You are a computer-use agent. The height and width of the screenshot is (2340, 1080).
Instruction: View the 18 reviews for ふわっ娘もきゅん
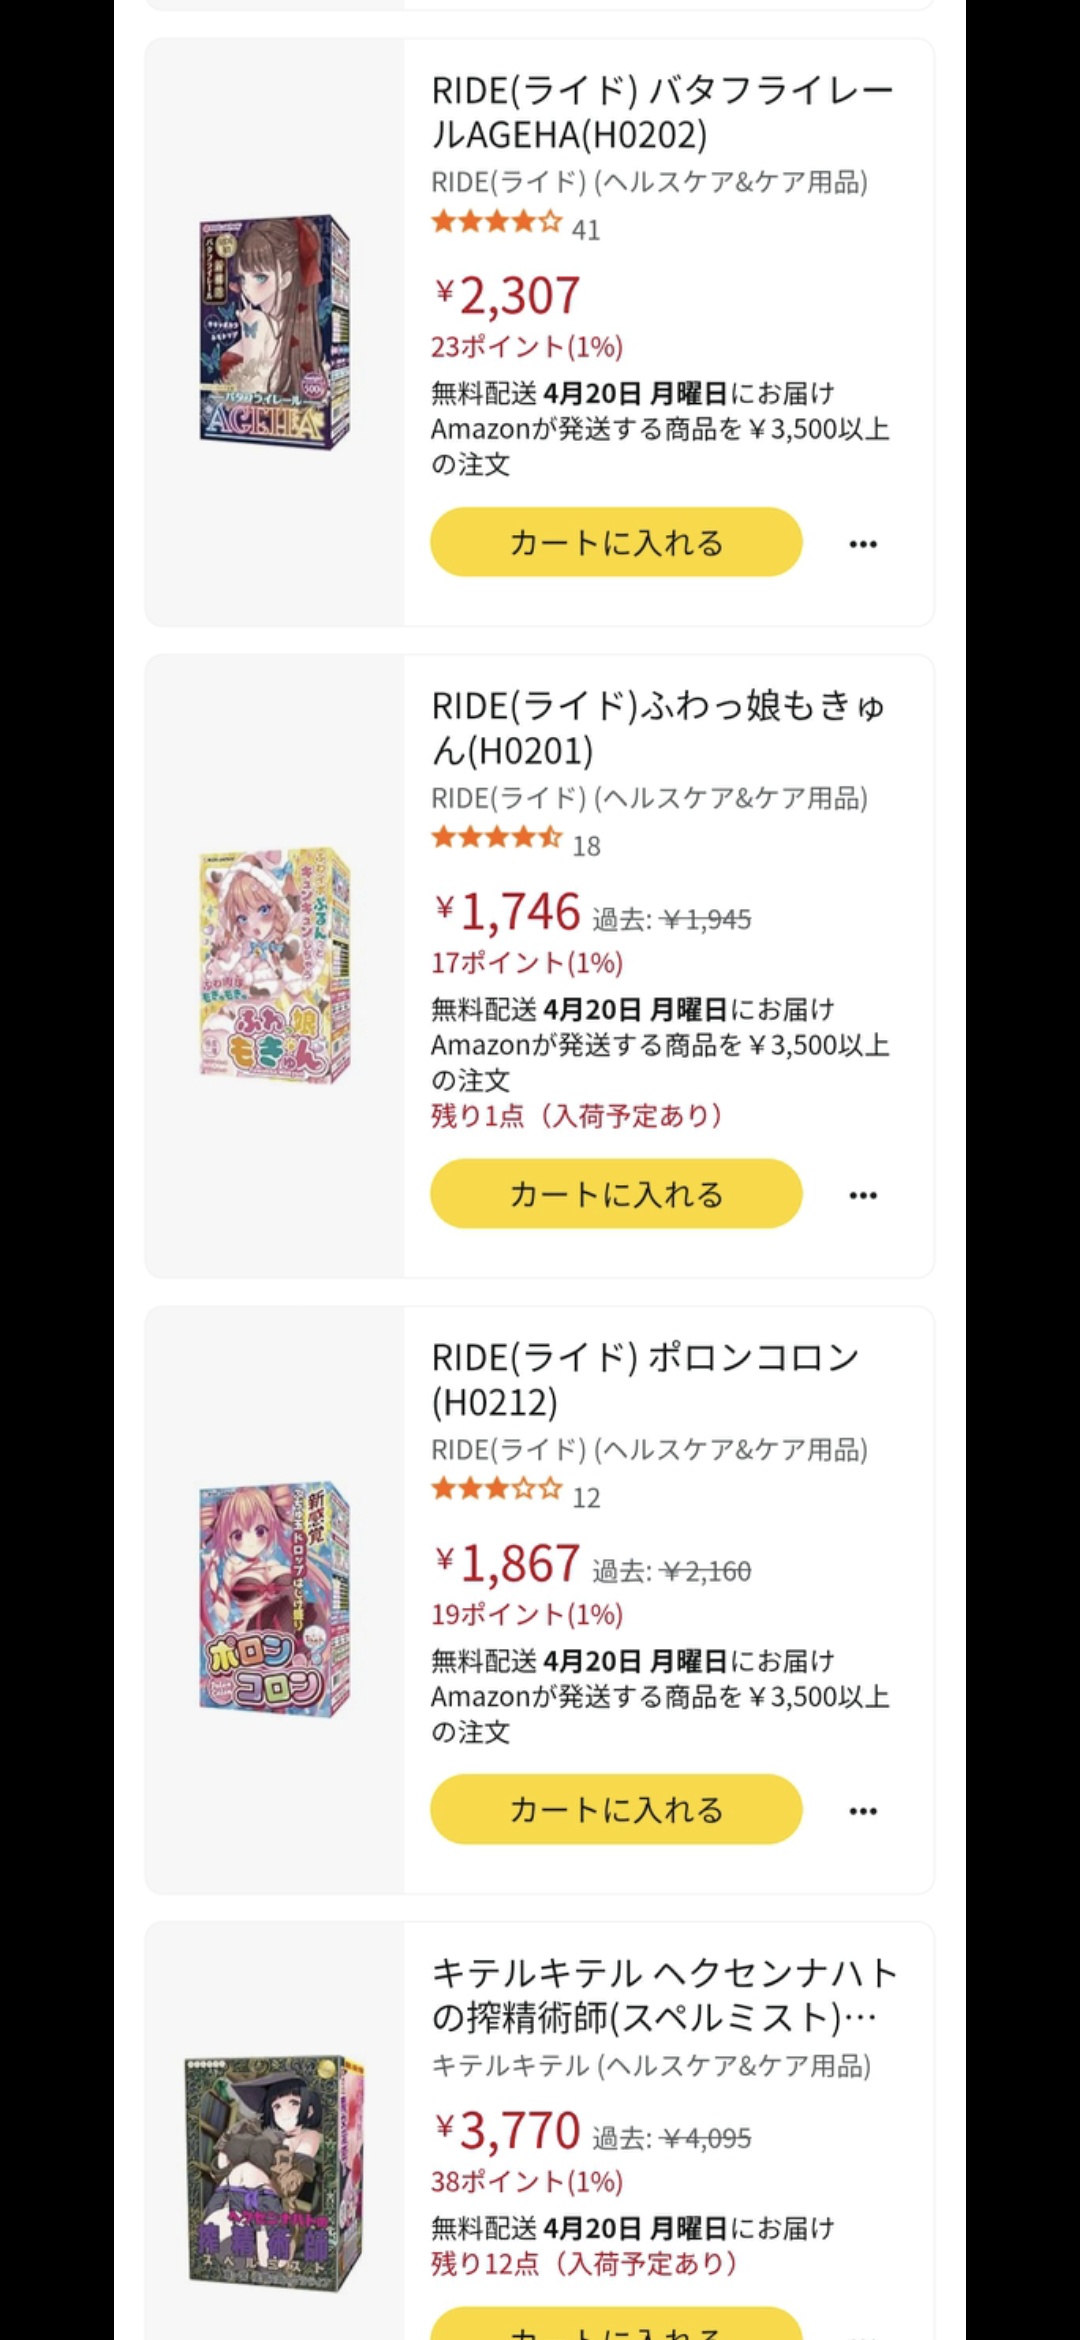(x=586, y=846)
